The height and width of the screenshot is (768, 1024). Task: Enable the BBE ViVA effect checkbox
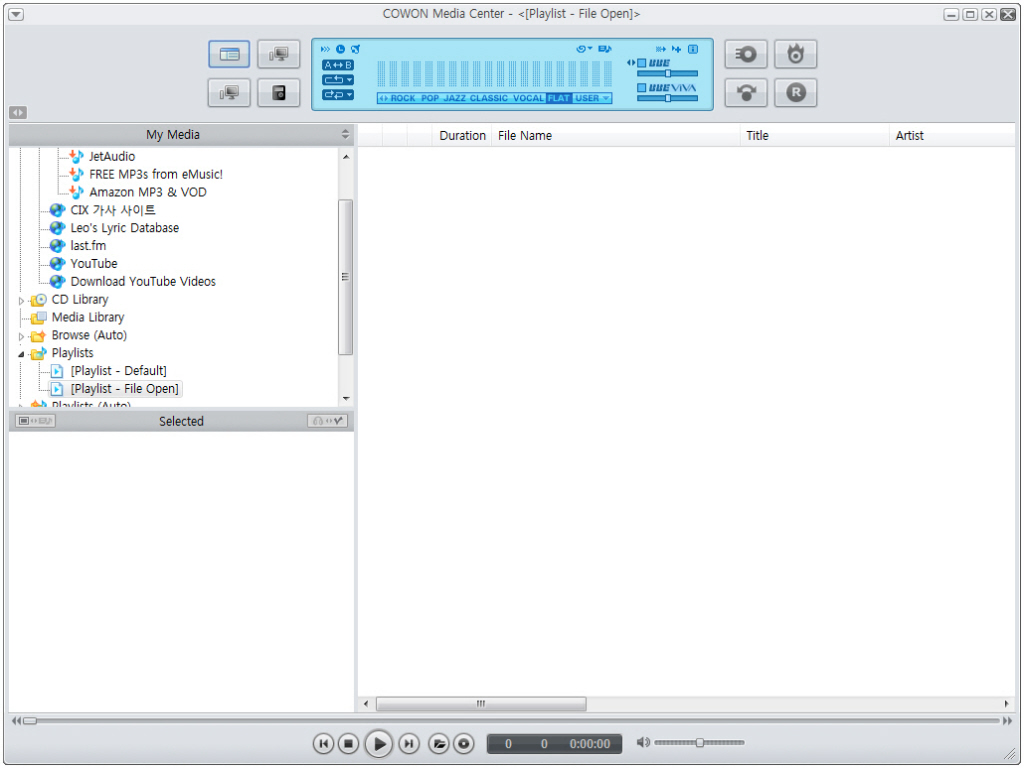pos(641,88)
